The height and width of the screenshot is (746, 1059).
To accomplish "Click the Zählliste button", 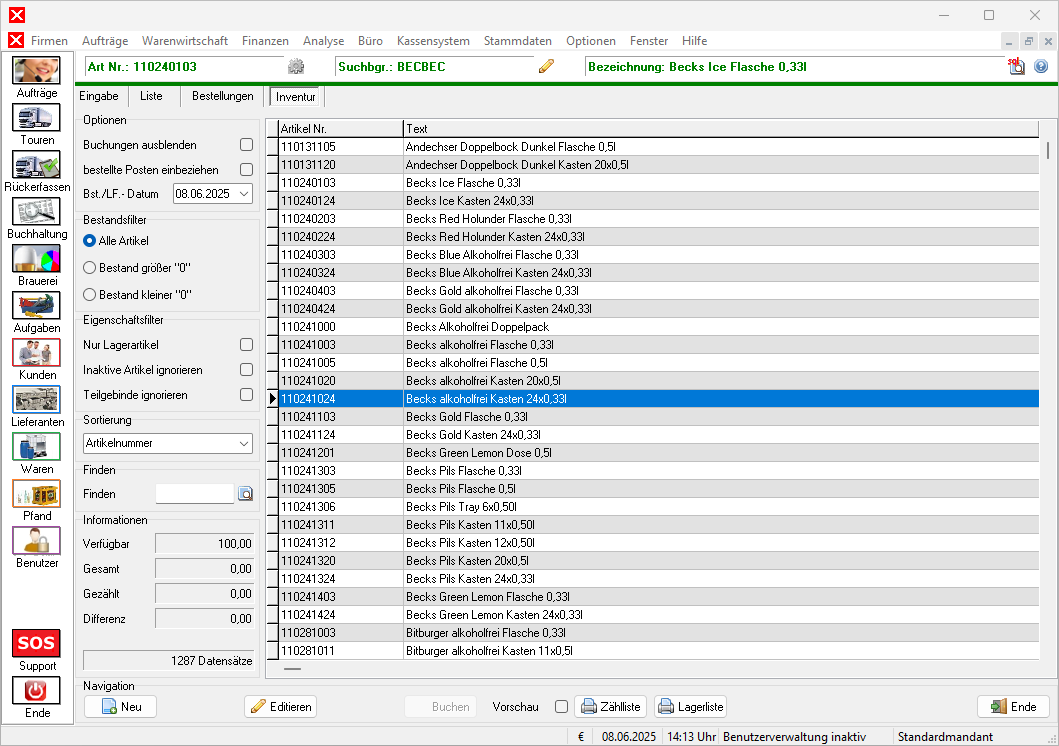I will point(610,706).
